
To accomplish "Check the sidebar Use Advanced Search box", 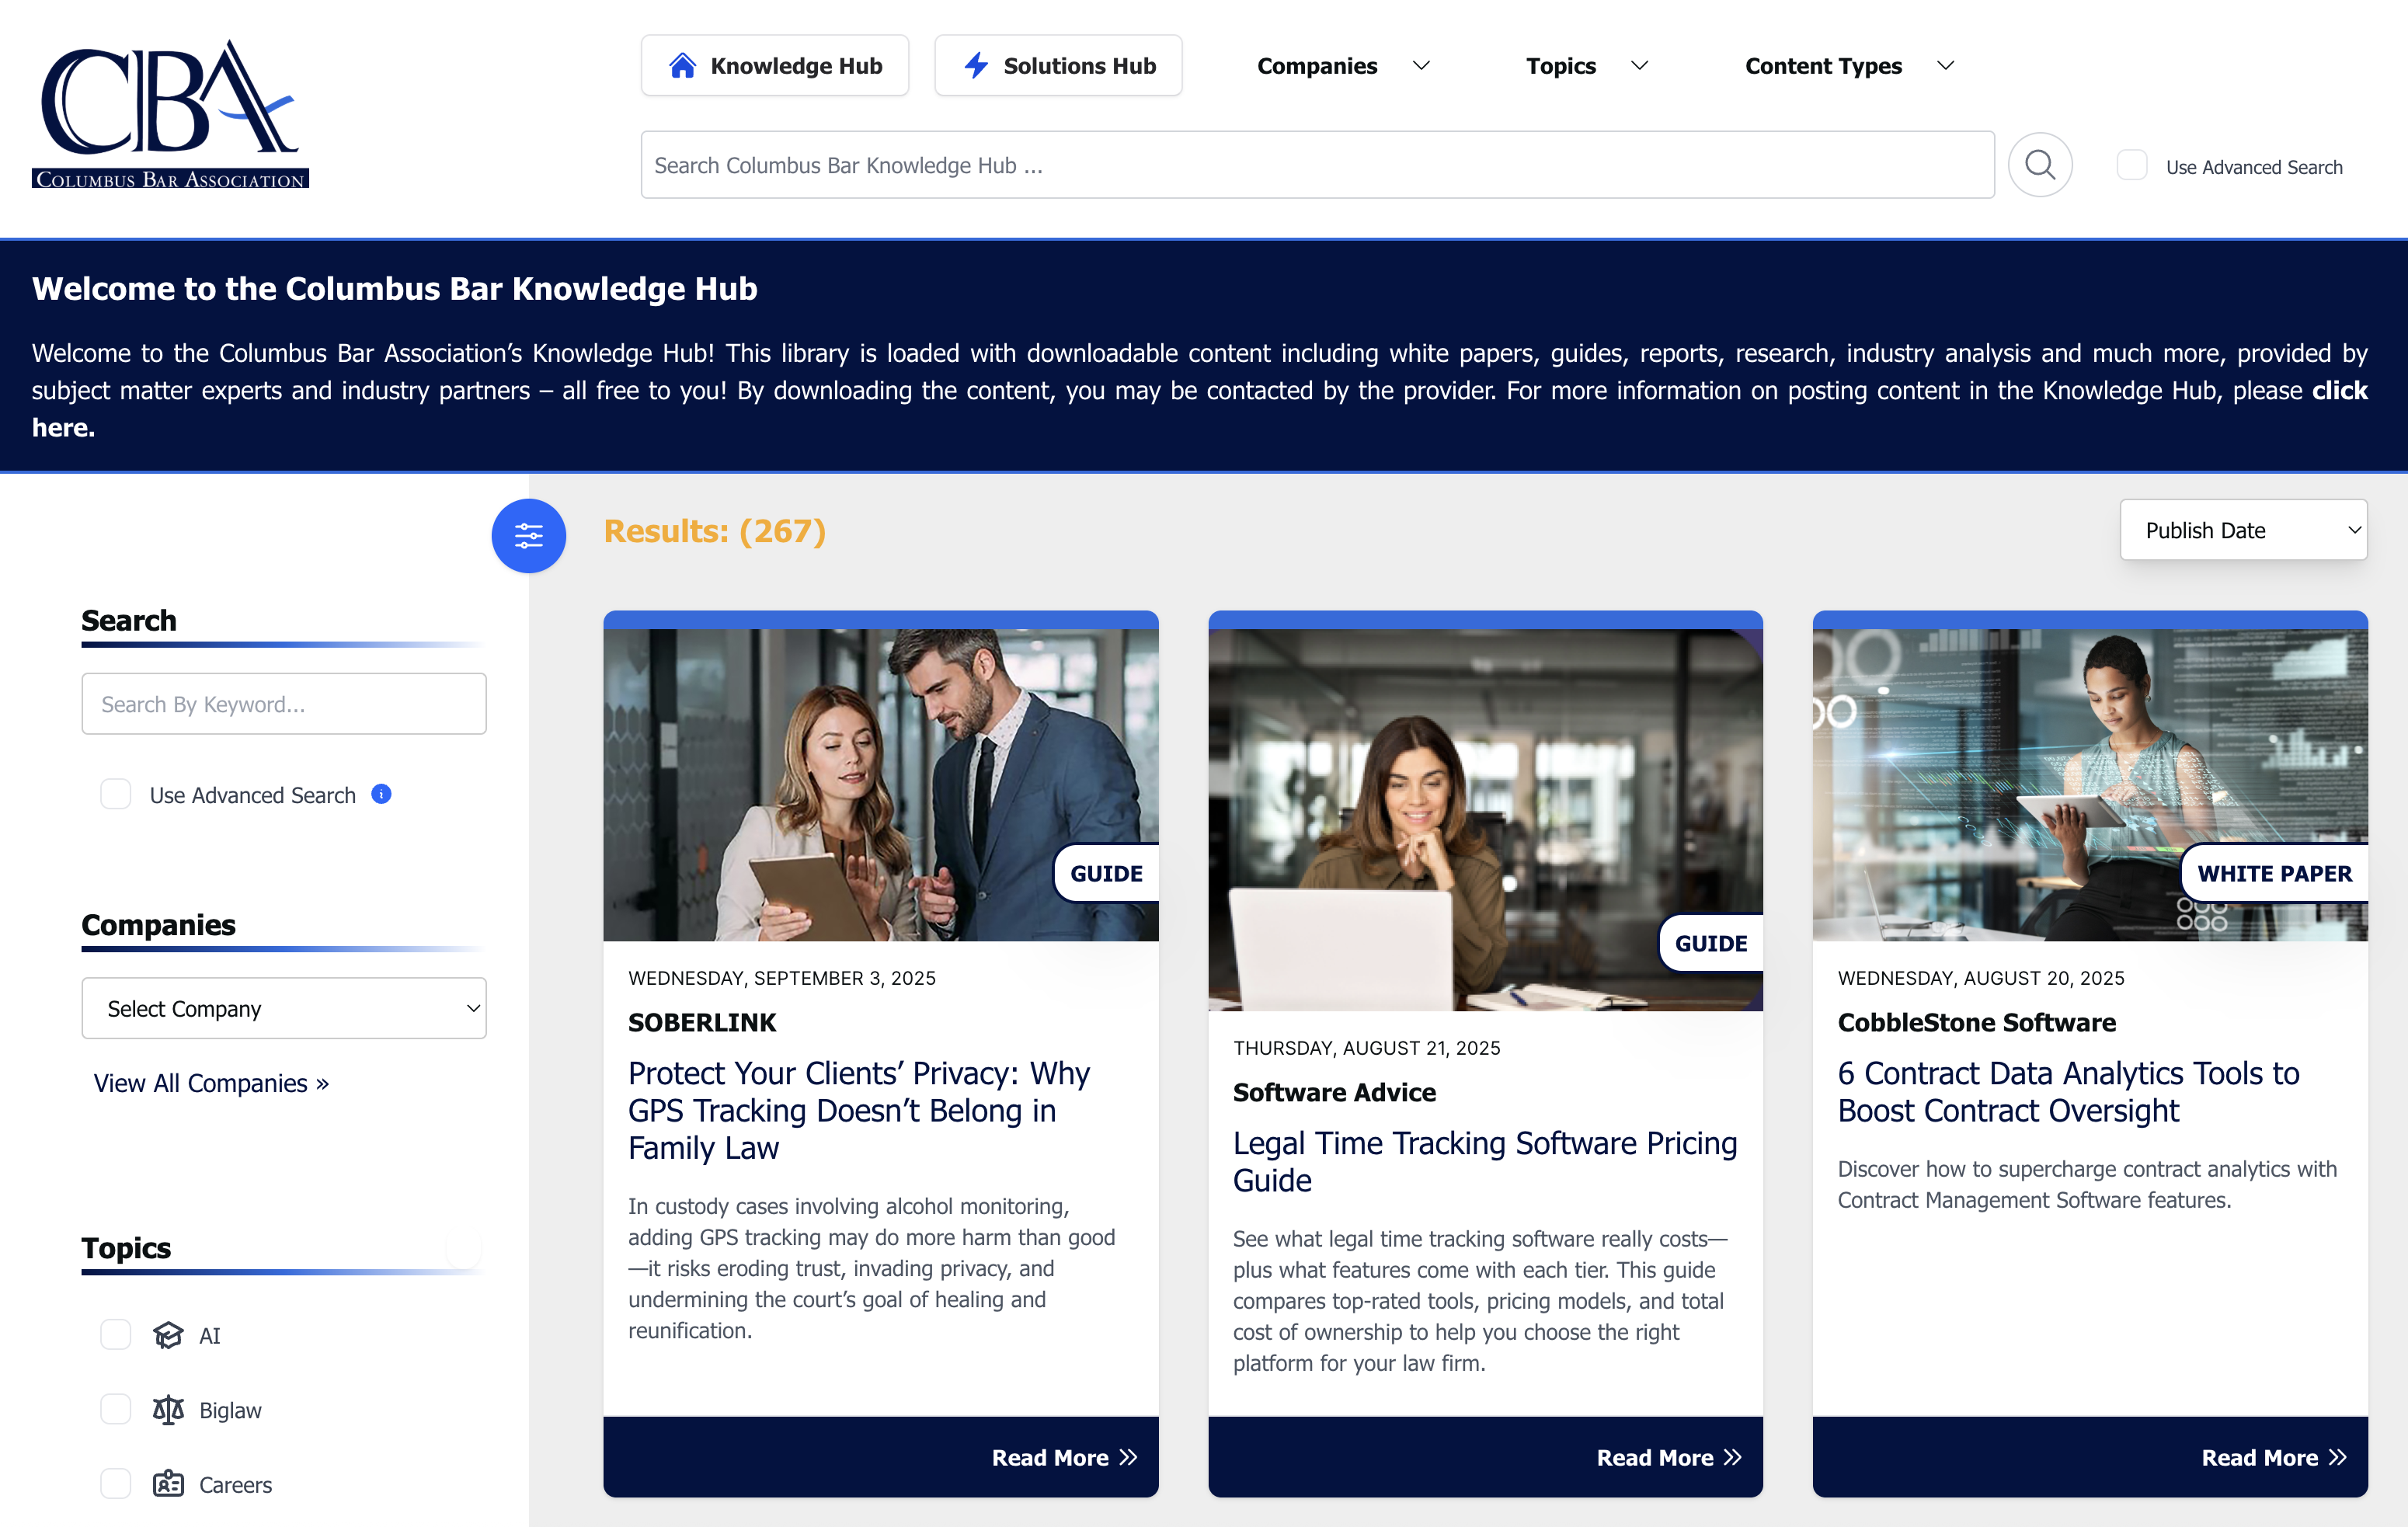I will [x=116, y=794].
